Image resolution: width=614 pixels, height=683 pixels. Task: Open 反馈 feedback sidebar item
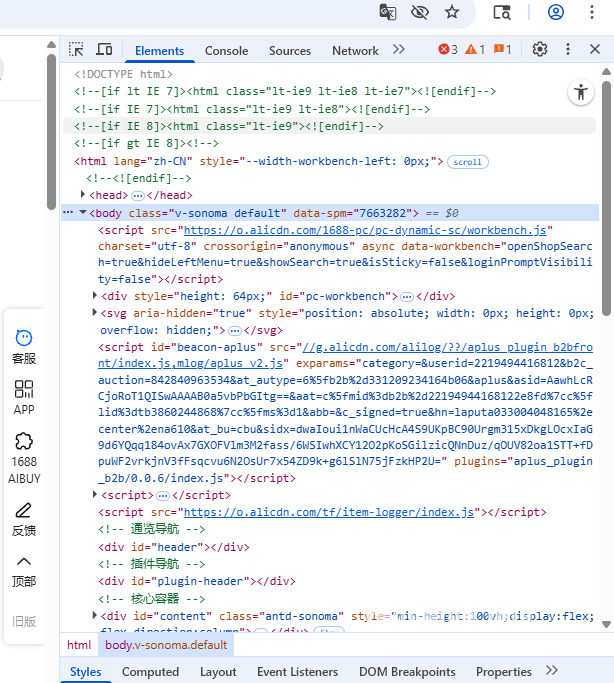pos(24,520)
